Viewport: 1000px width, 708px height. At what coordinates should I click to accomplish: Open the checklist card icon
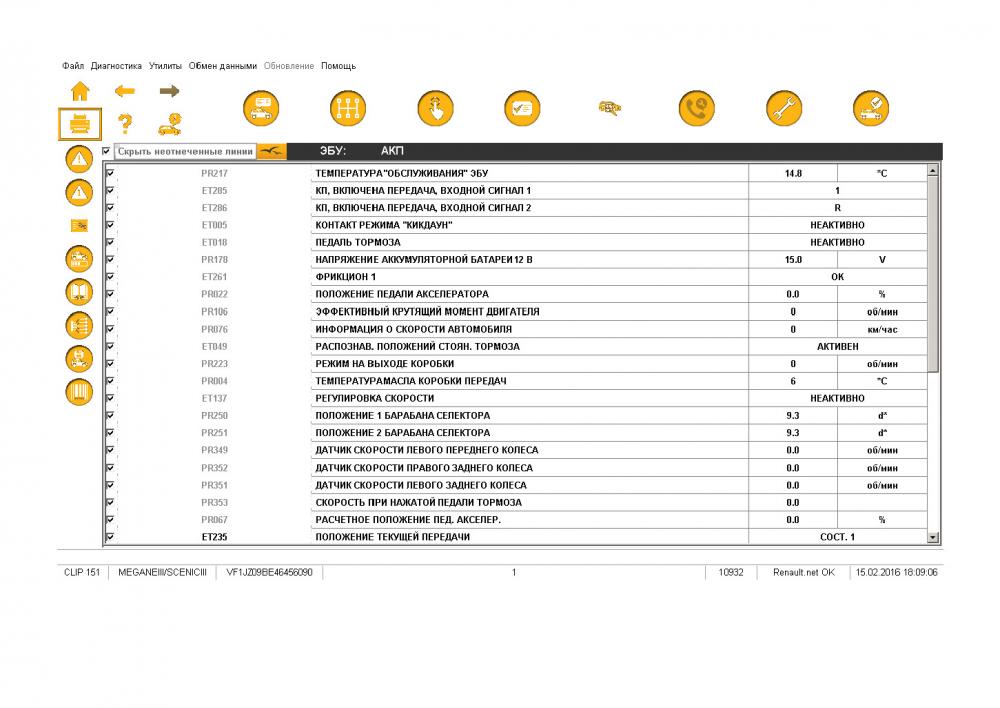pos(522,108)
